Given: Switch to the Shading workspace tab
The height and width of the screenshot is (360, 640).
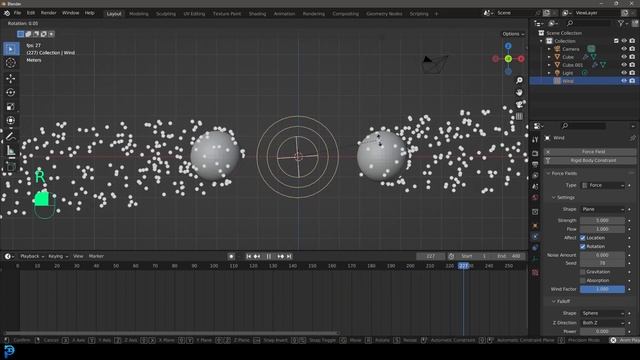Looking at the screenshot, I should 257,14.
